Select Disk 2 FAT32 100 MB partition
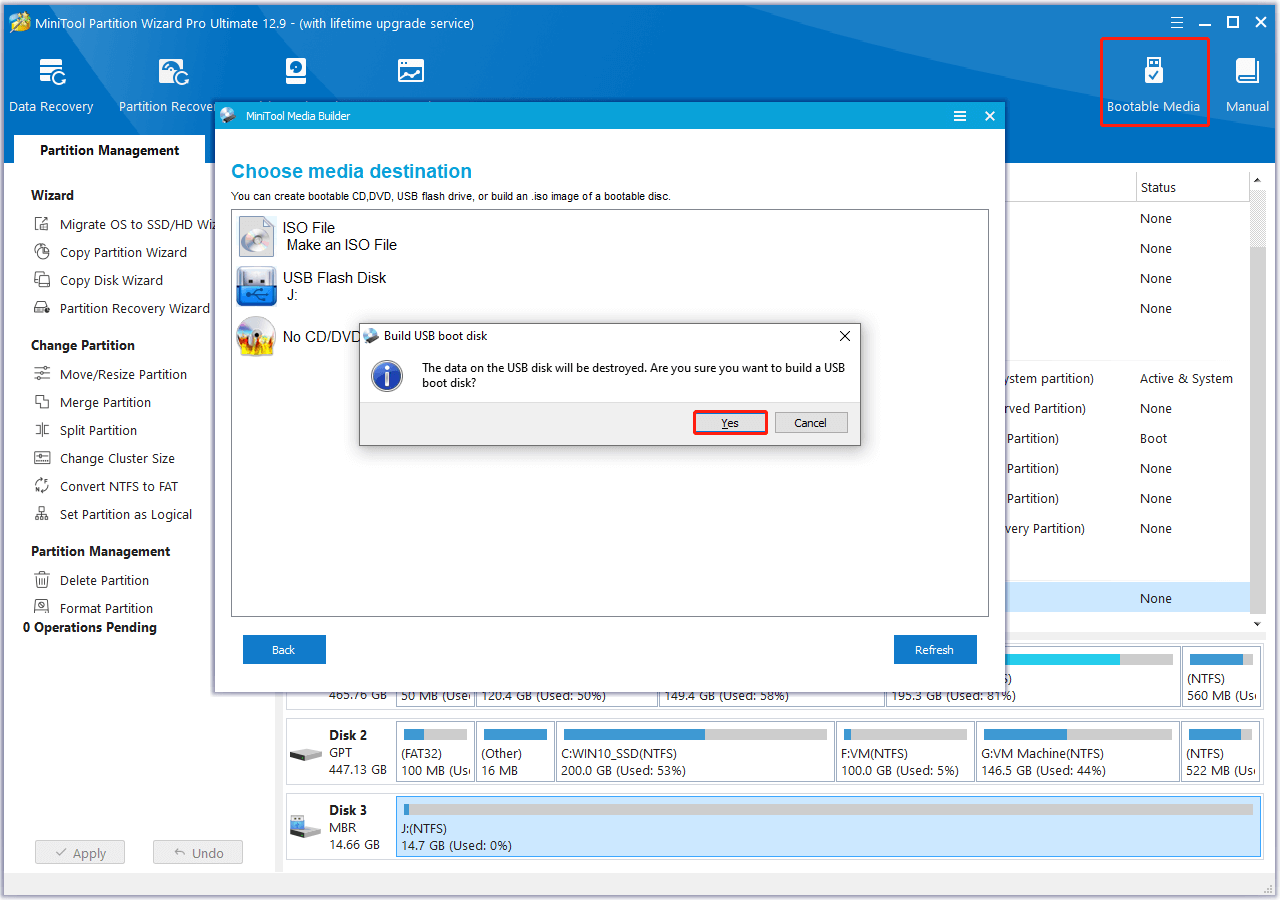Viewport: 1280px width, 900px height. [435, 752]
